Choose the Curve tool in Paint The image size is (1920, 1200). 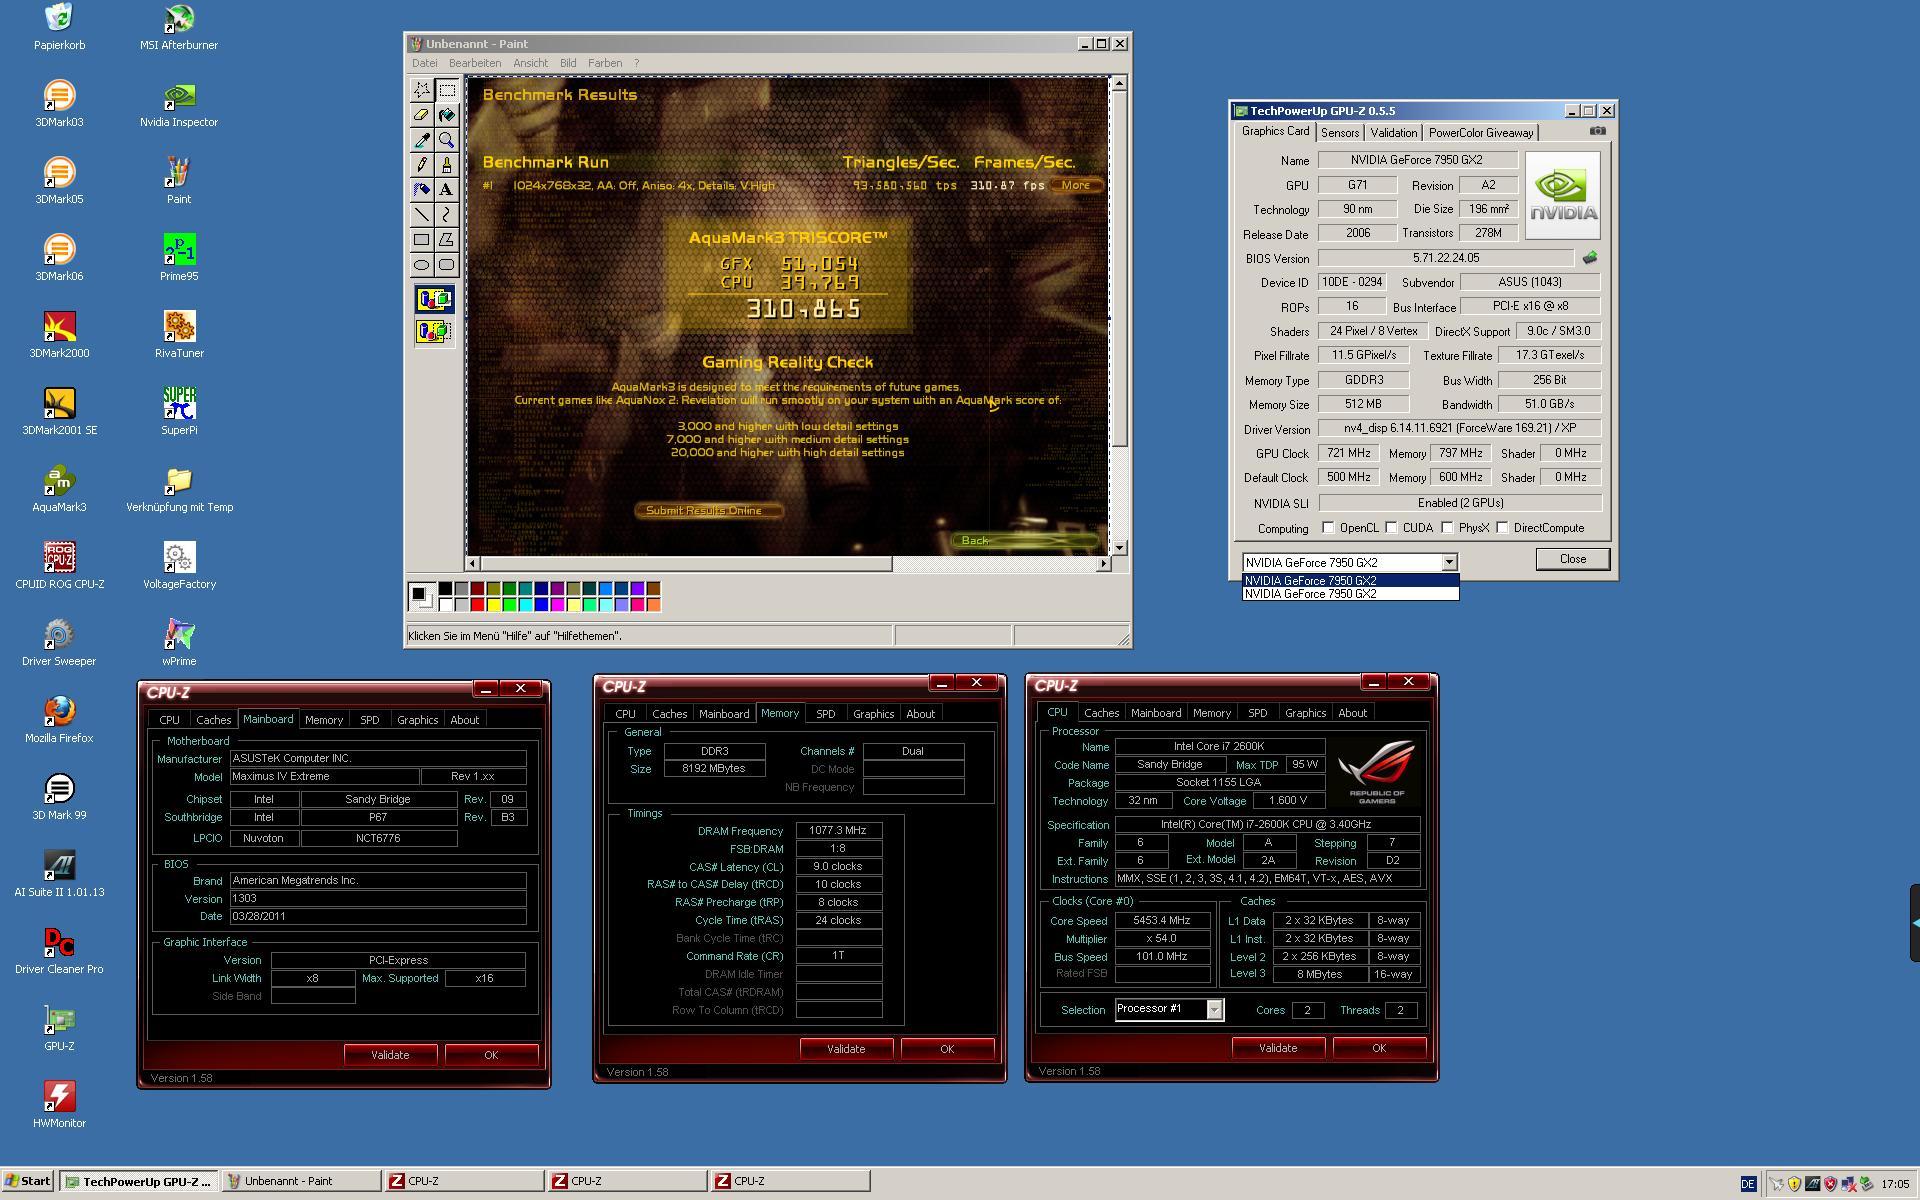coord(446,215)
